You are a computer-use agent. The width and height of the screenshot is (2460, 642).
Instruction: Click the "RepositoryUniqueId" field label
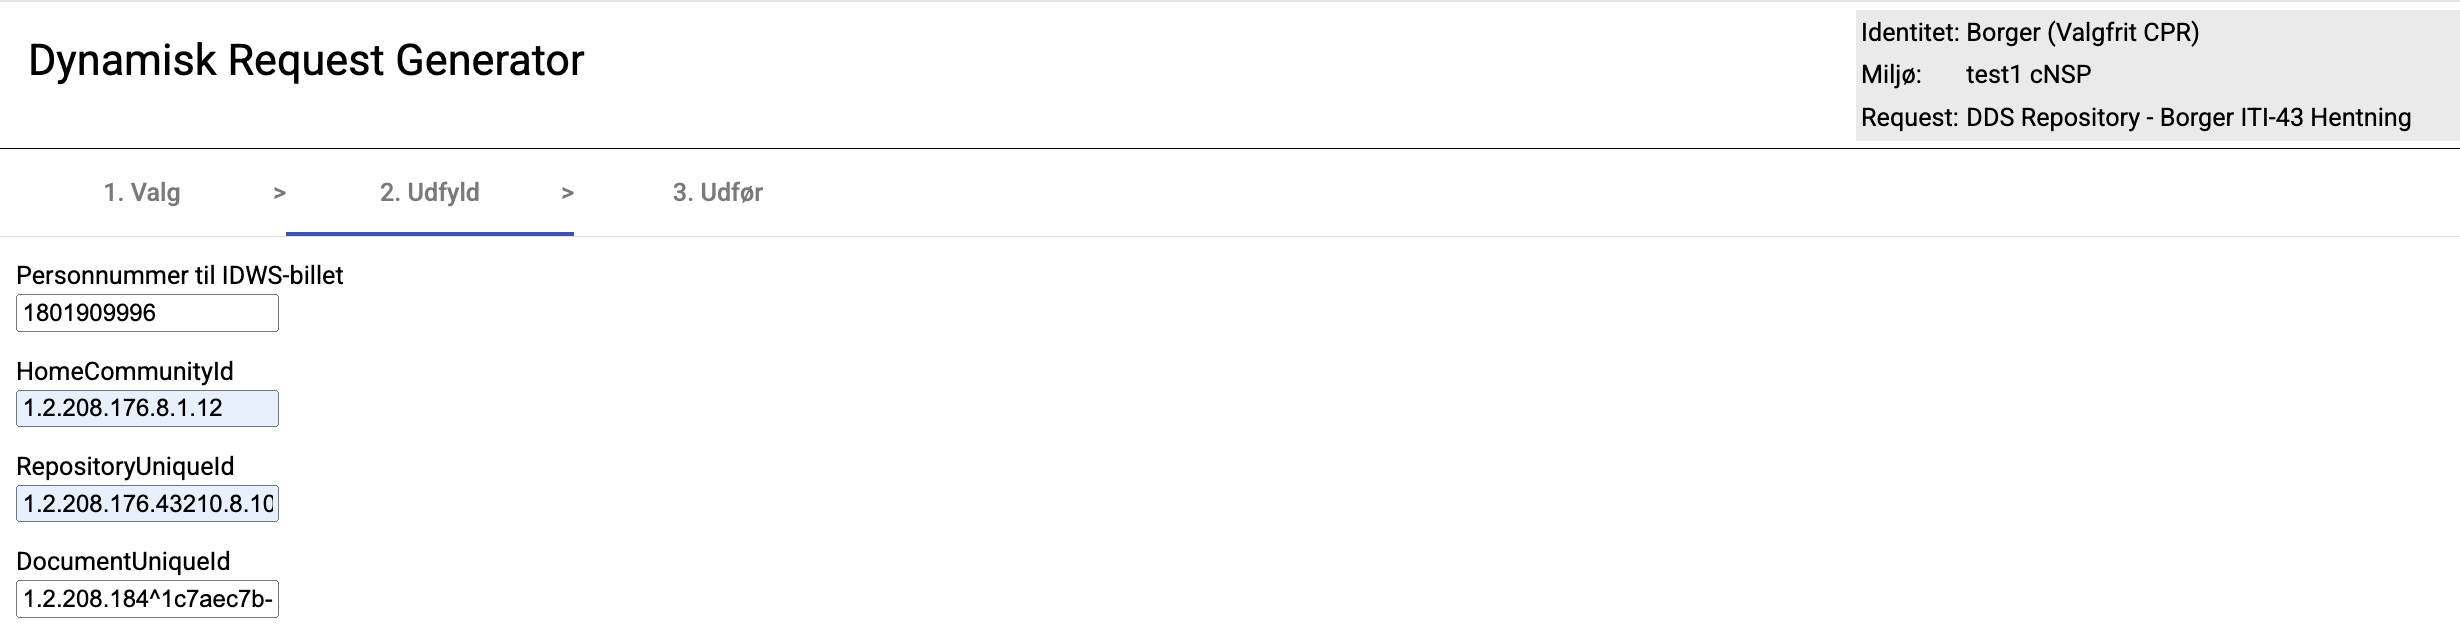pos(125,466)
